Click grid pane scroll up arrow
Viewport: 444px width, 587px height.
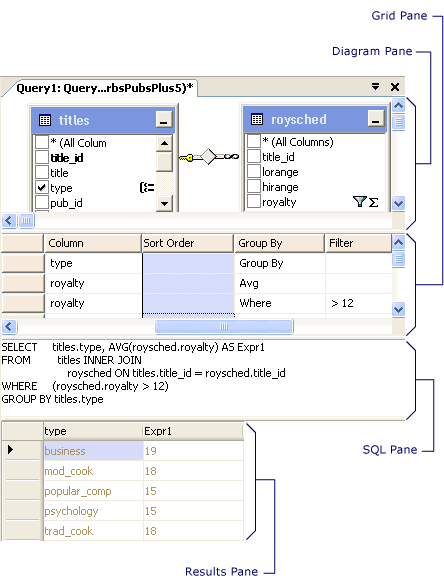[398, 243]
